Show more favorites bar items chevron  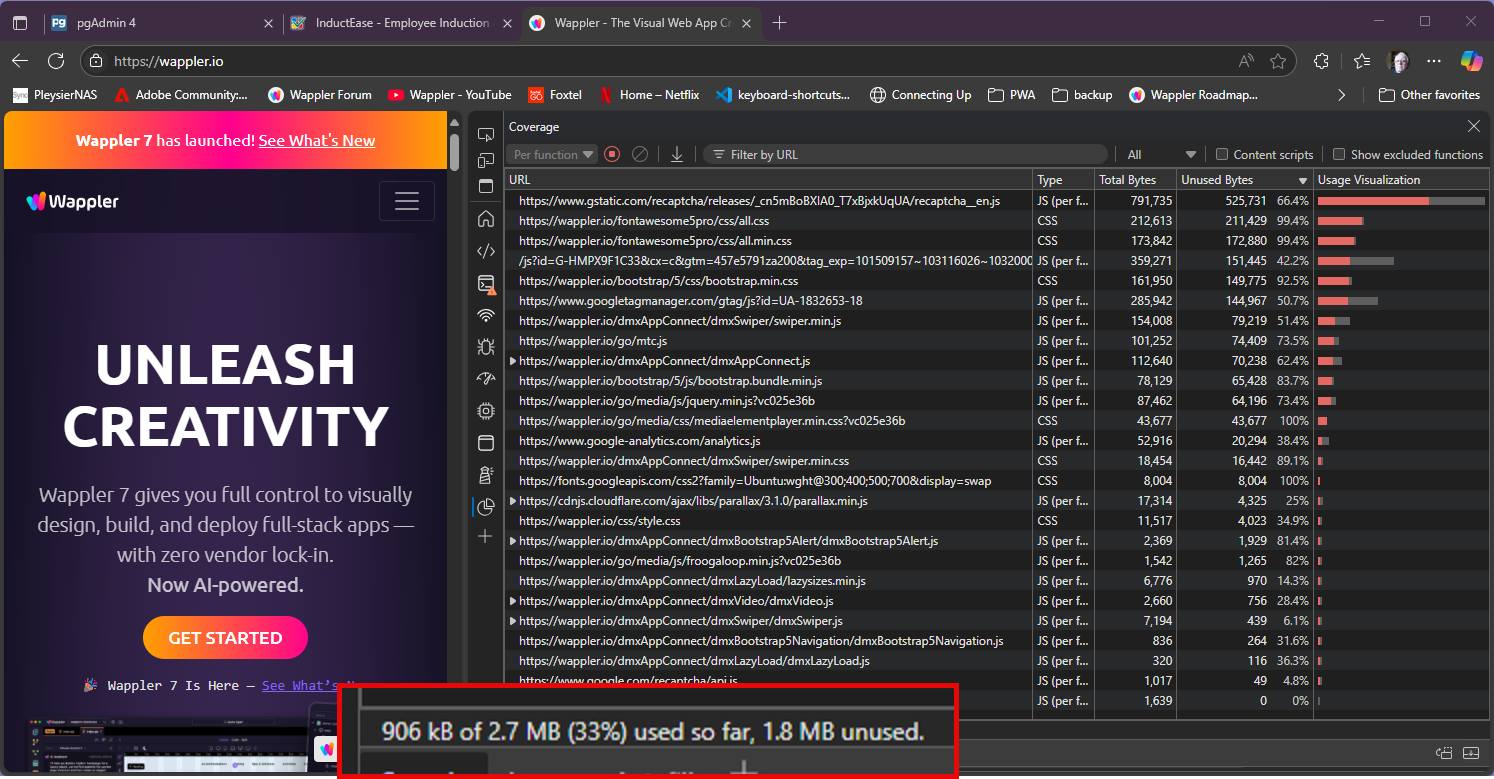click(1341, 95)
